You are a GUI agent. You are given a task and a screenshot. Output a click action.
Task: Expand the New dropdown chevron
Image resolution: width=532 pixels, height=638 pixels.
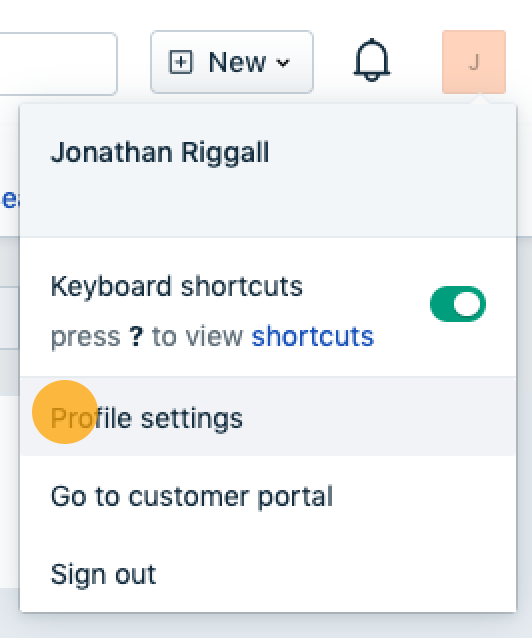pyautogui.click(x=283, y=63)
